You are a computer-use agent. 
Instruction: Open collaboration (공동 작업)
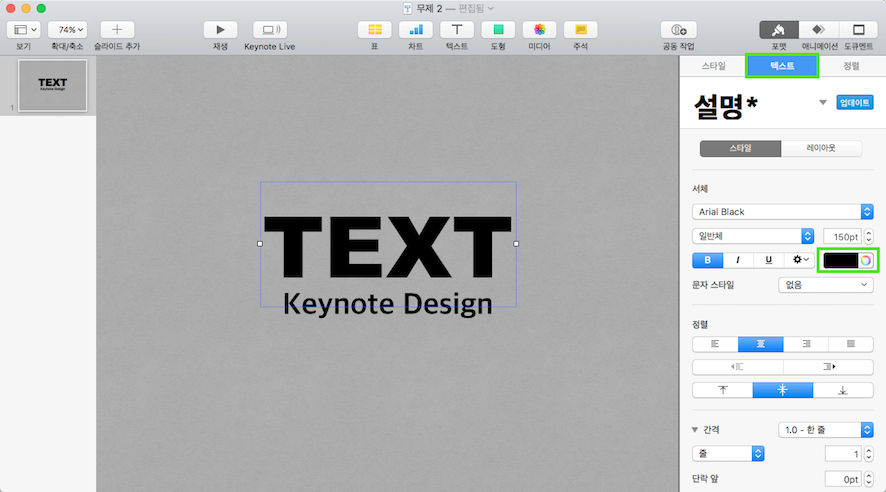[678, 29]
